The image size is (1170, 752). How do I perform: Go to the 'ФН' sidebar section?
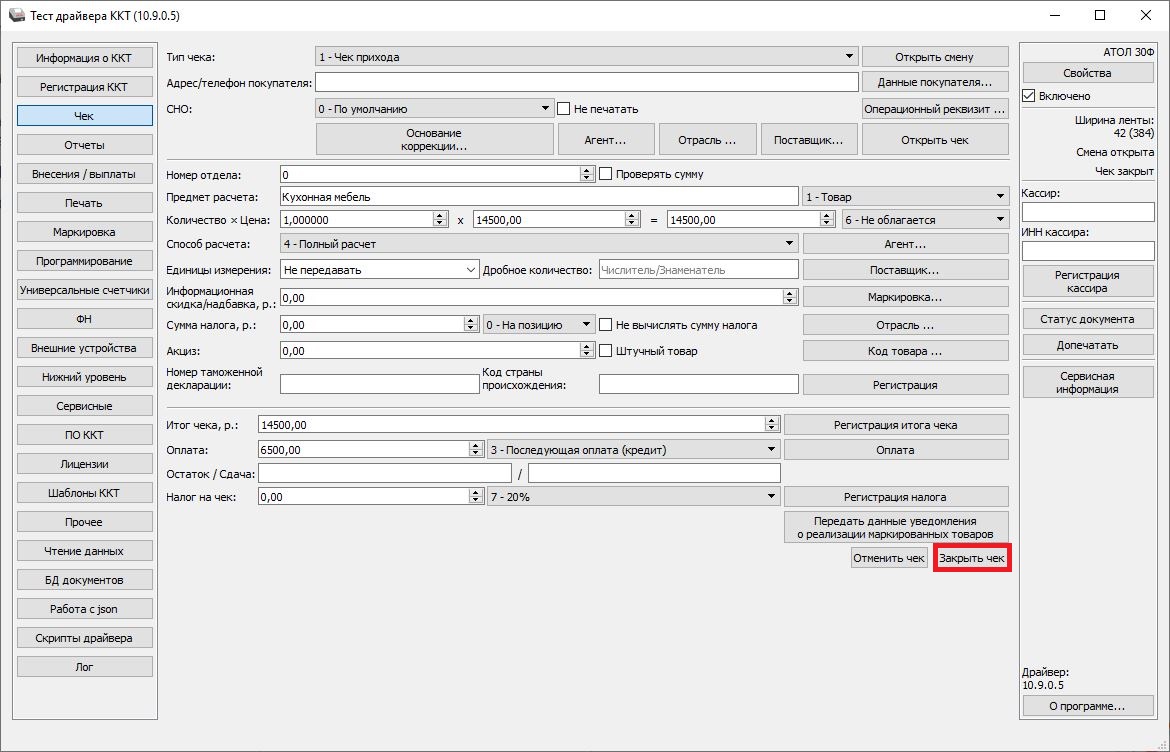pyautogui.click(x=84, y=319)
